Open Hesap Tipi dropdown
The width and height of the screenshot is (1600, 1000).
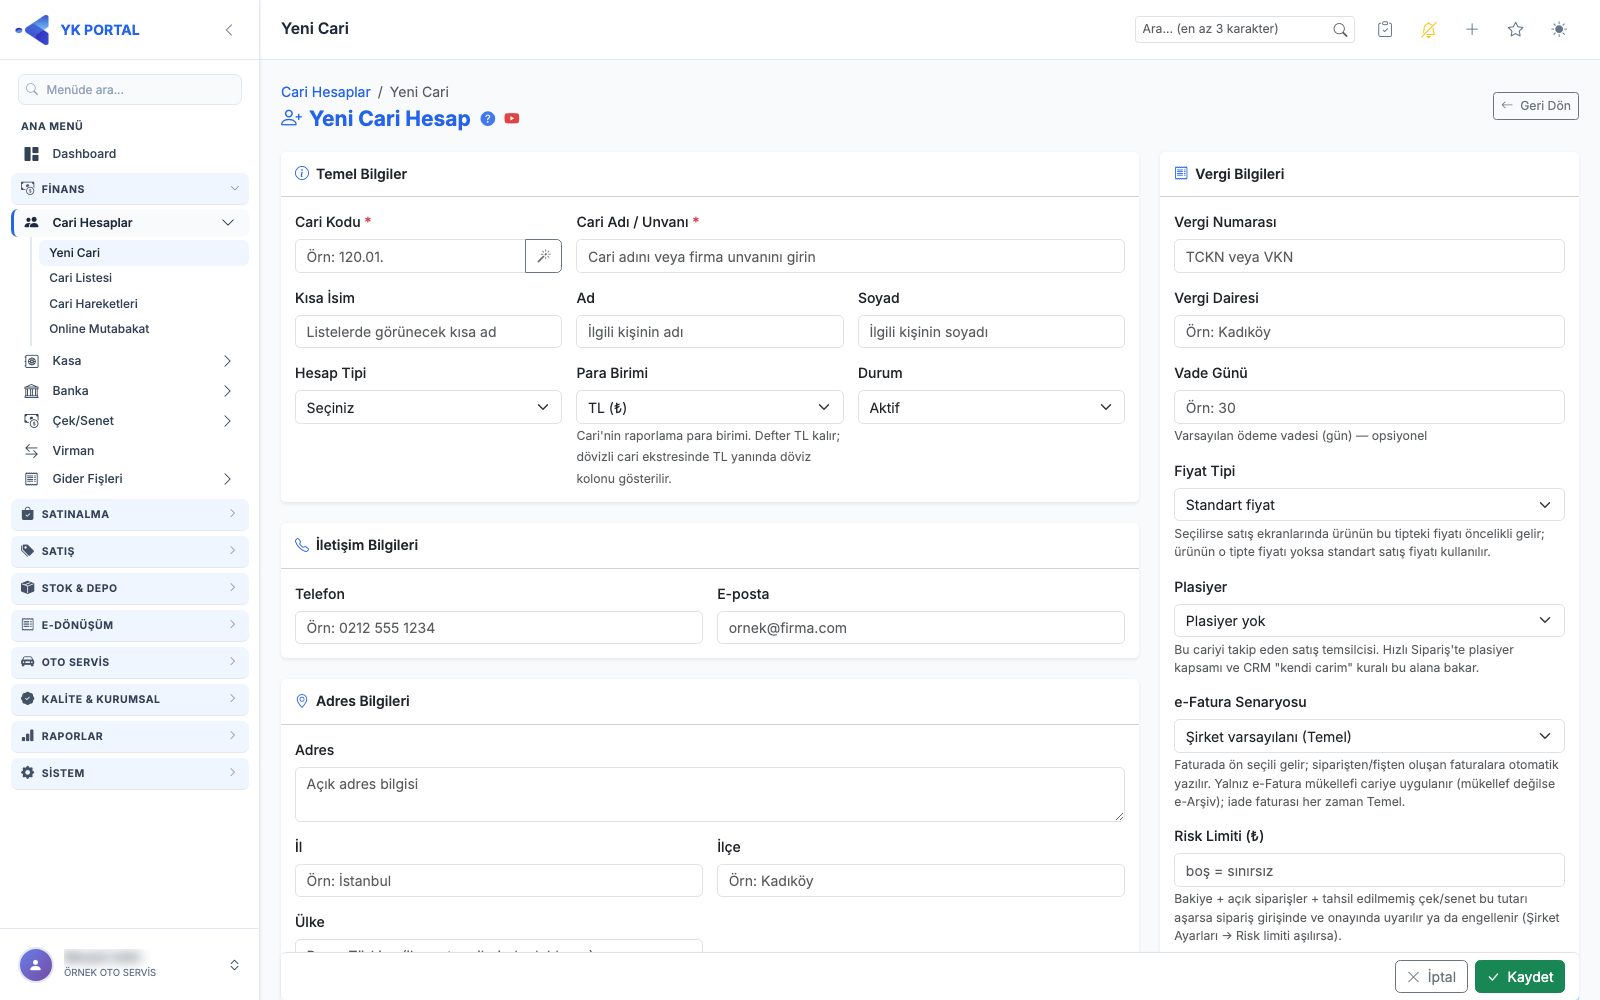[x=428, y=407]
